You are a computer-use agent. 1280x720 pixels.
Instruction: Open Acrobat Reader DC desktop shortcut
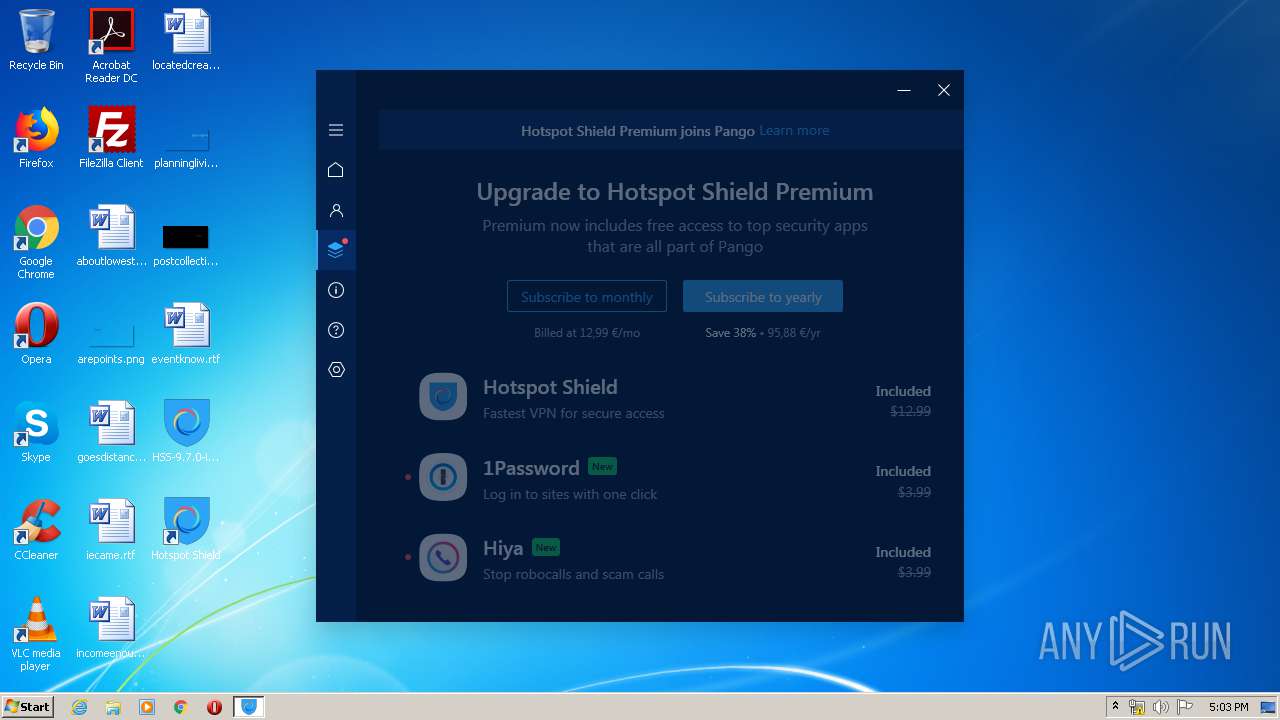coord(111,46)
